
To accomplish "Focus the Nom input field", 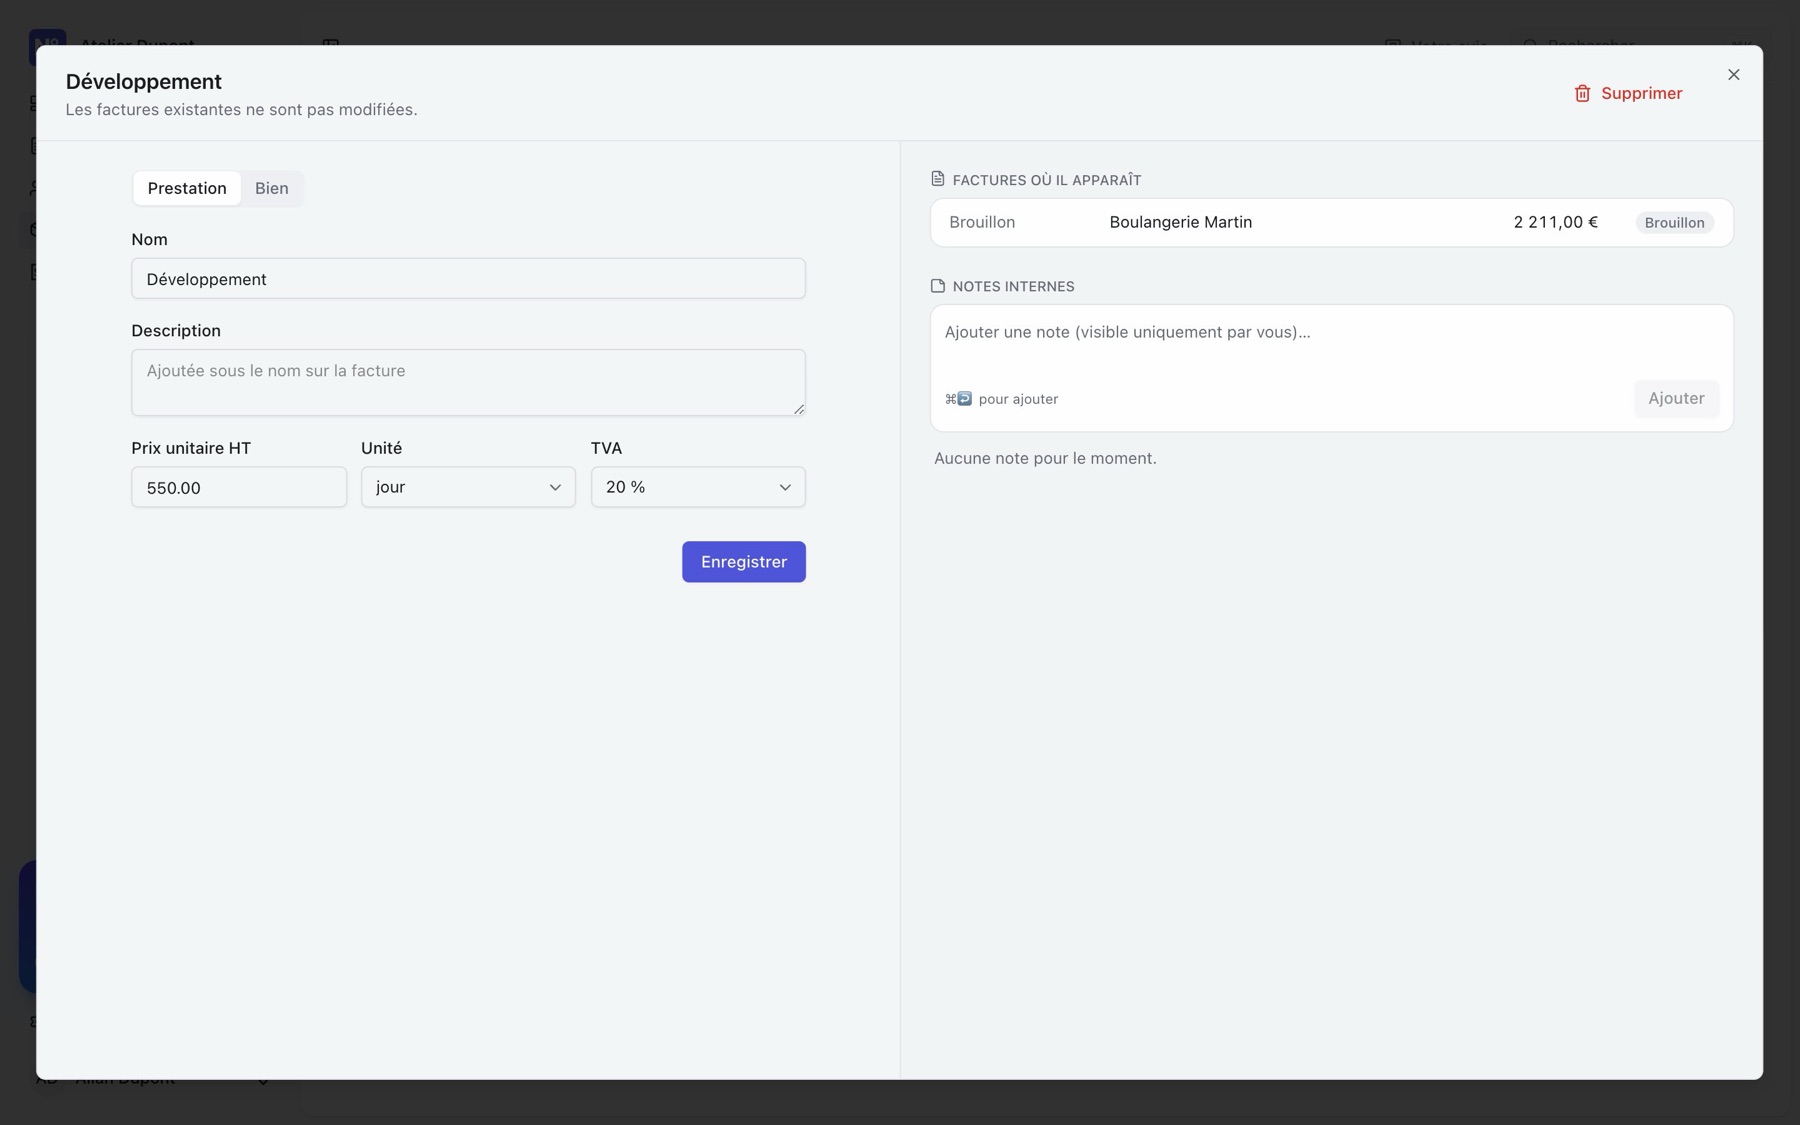I will [468, 279].
